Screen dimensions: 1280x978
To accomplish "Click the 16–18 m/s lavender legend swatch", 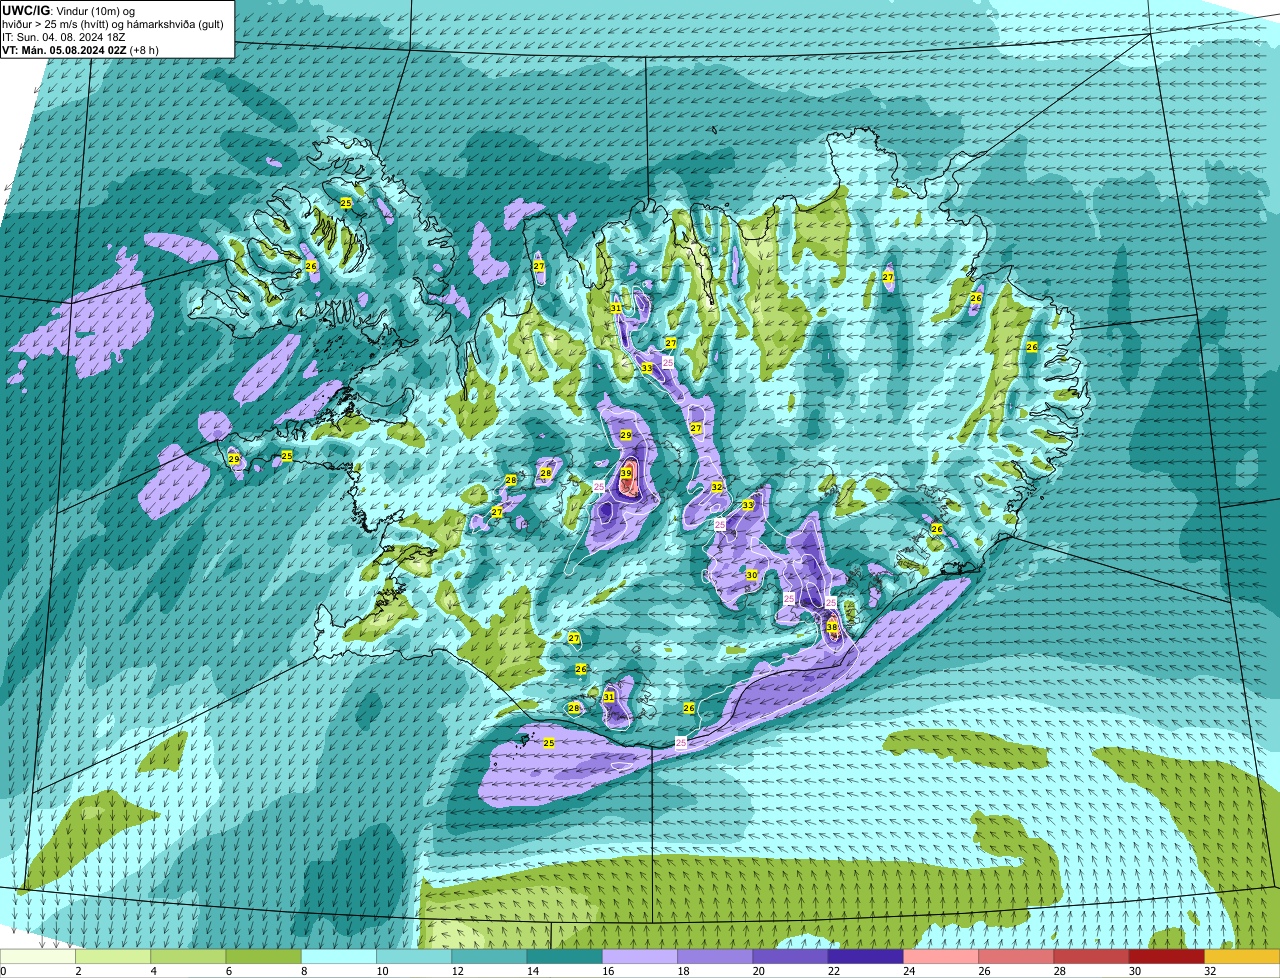I will coord(640,957).
